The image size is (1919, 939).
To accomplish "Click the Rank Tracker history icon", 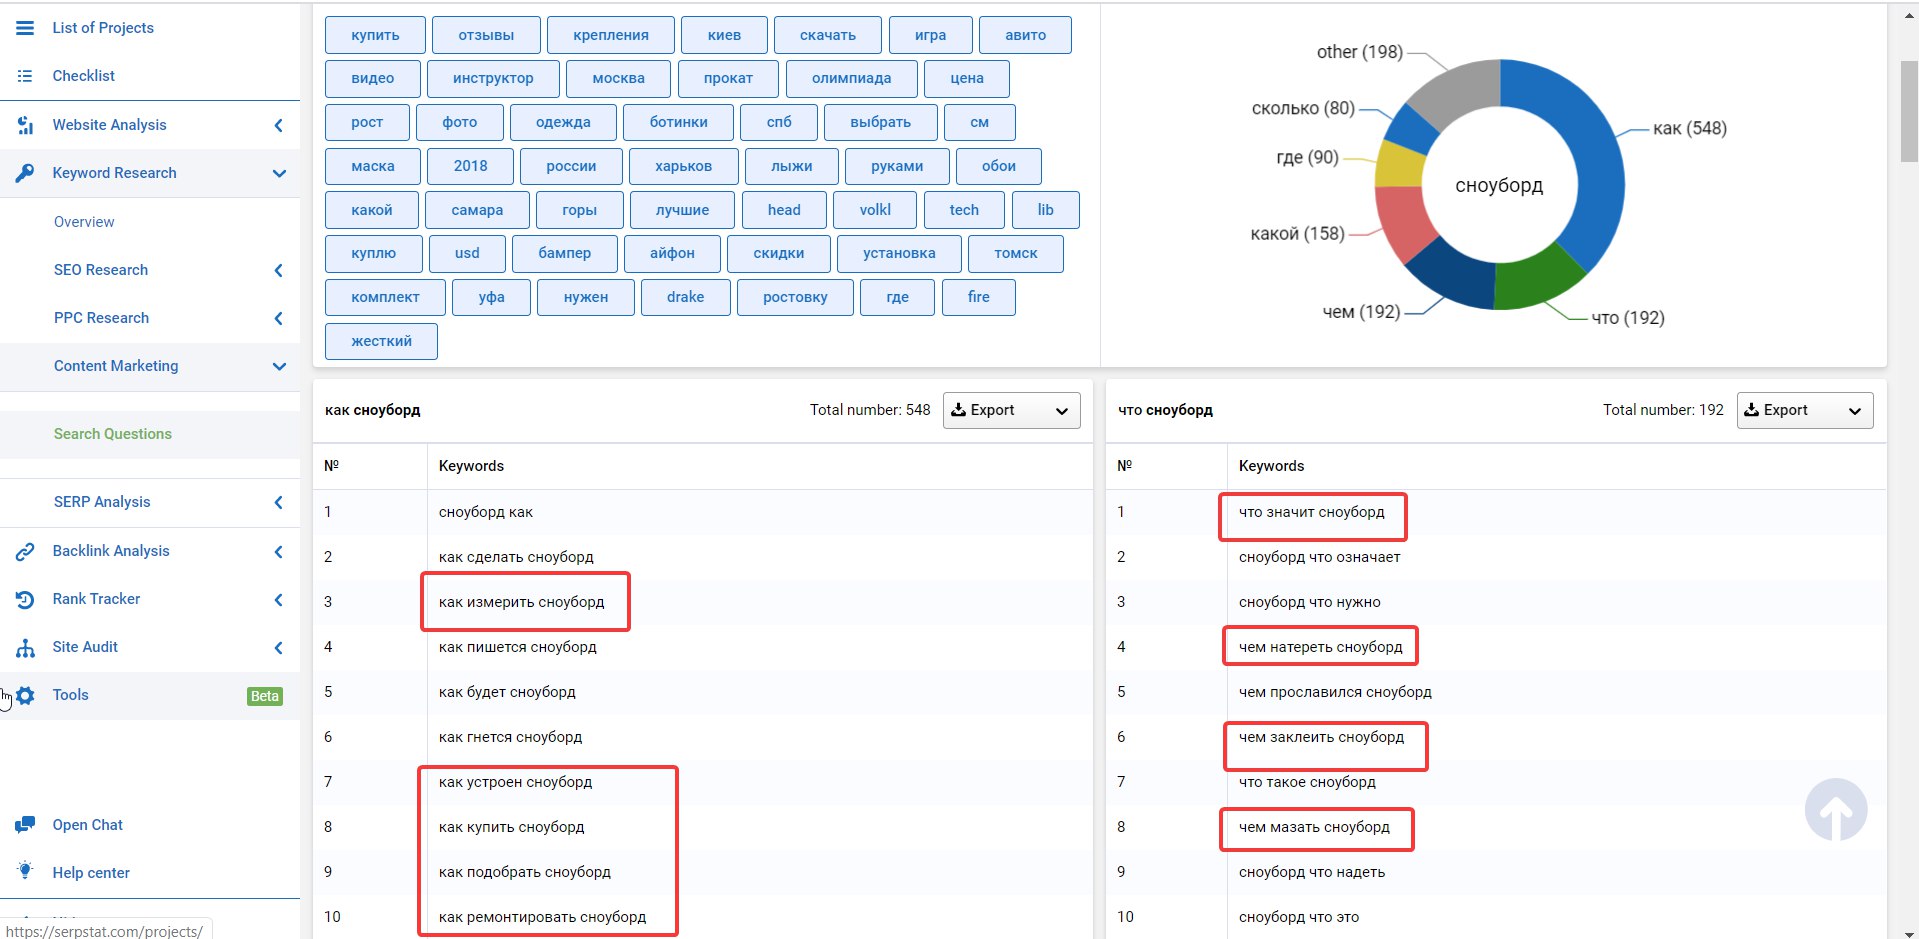I will [25, 599].
